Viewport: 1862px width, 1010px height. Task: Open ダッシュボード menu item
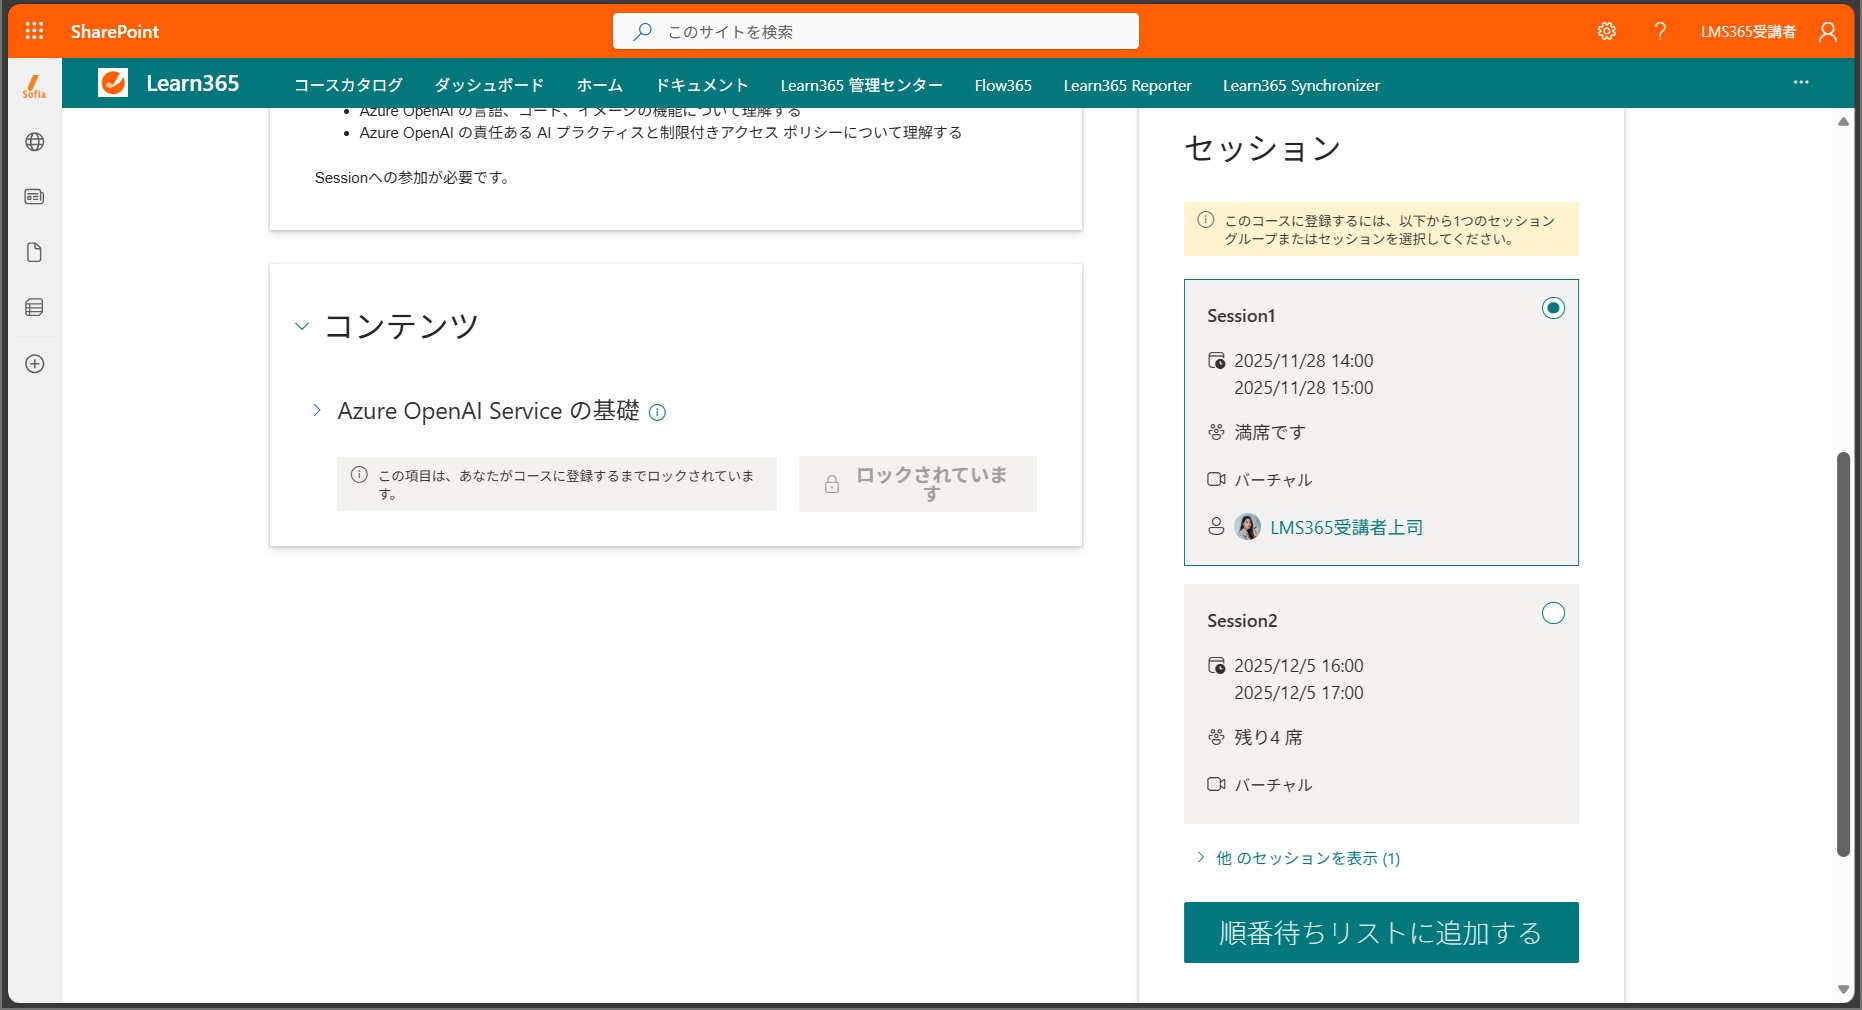(489, 85)
